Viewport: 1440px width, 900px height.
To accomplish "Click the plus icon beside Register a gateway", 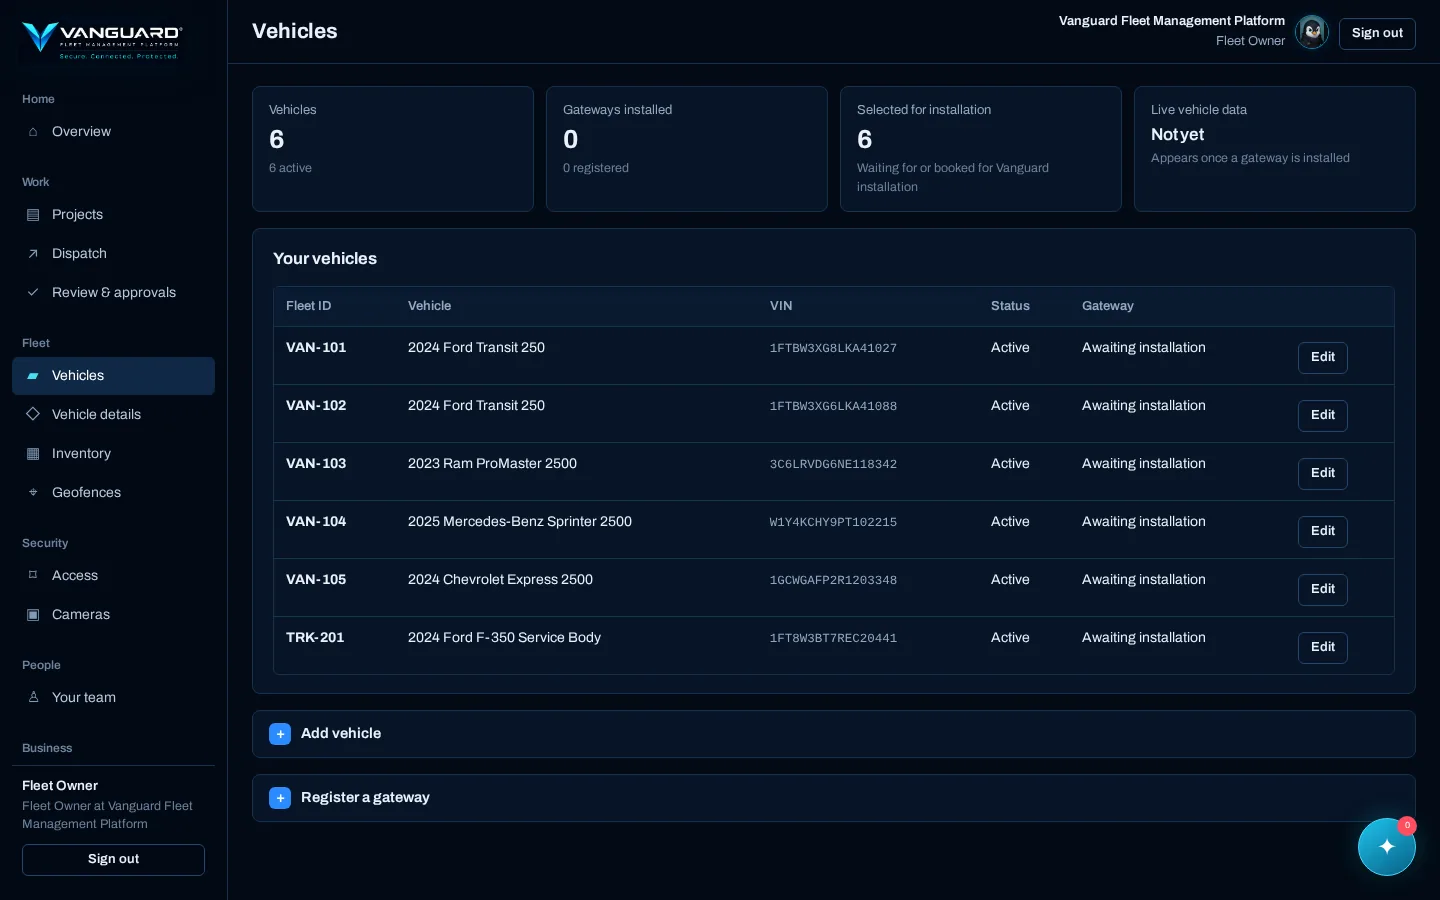I will click(x=280, y=798).
